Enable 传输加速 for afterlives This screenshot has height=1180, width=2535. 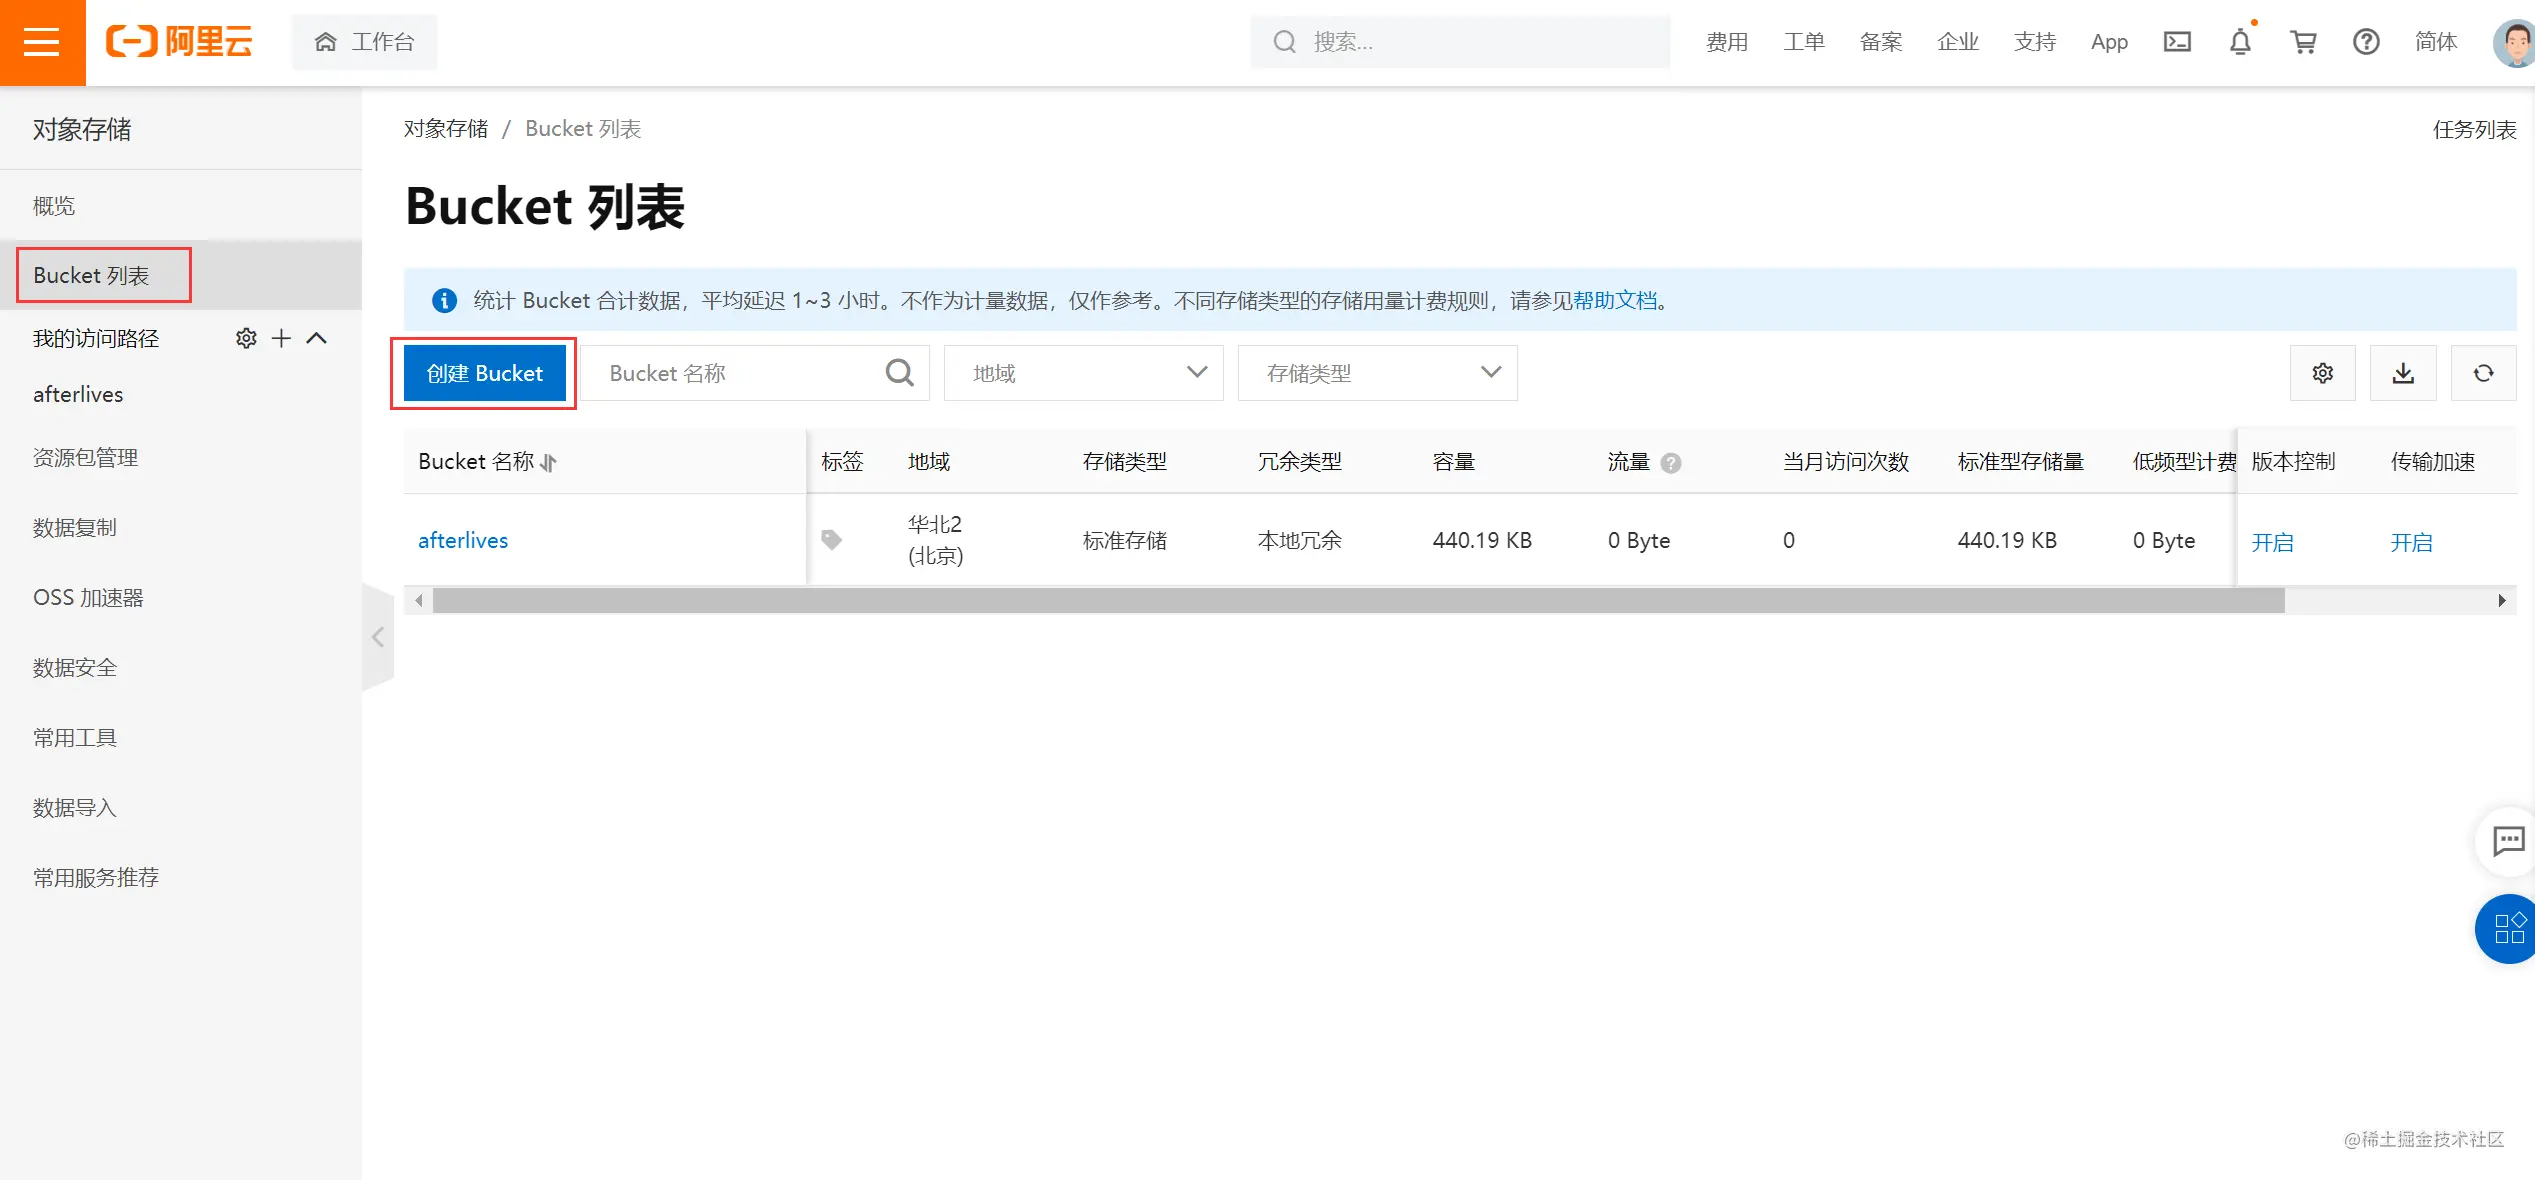2411,542
